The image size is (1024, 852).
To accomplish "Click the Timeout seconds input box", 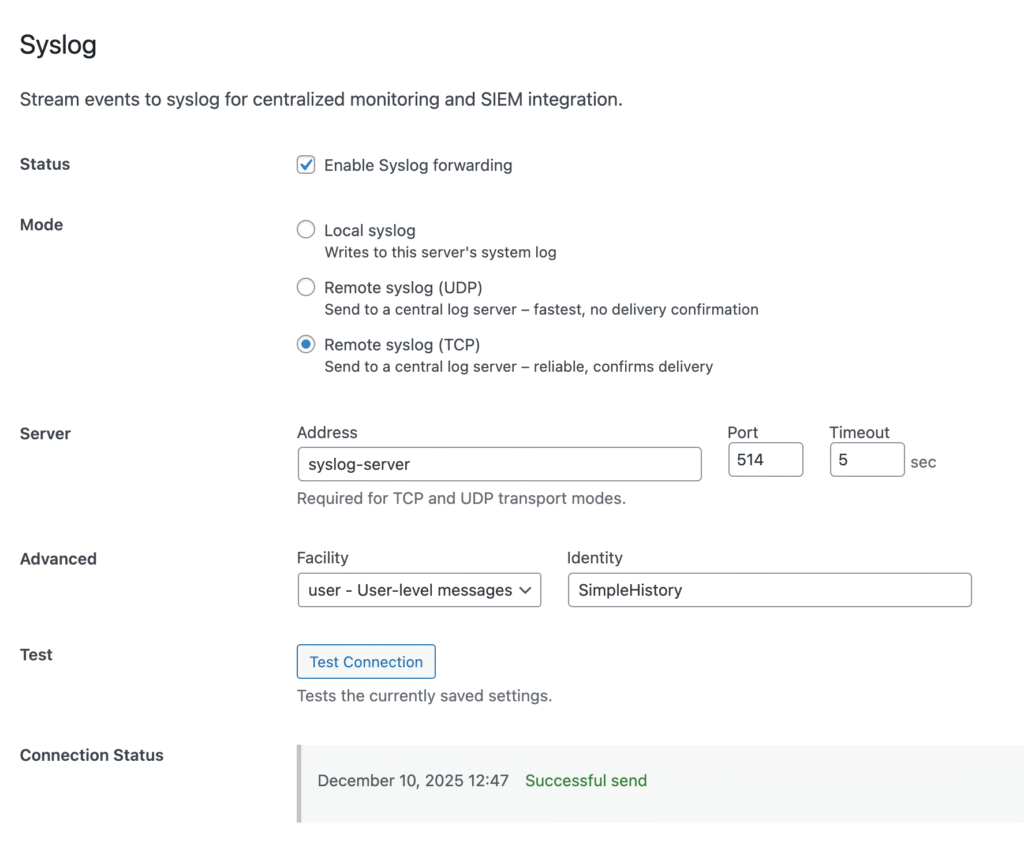I will tap(866, 460).
